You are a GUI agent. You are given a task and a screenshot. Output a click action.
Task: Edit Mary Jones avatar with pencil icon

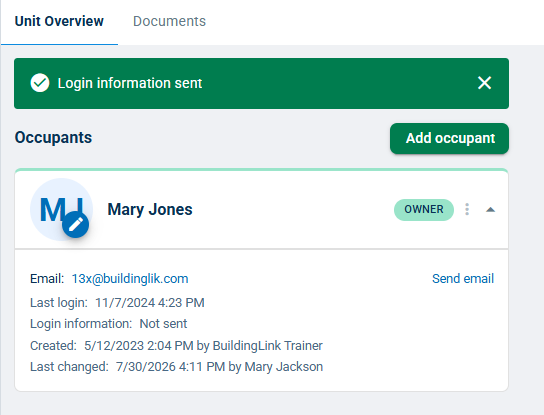click(75, 225)
